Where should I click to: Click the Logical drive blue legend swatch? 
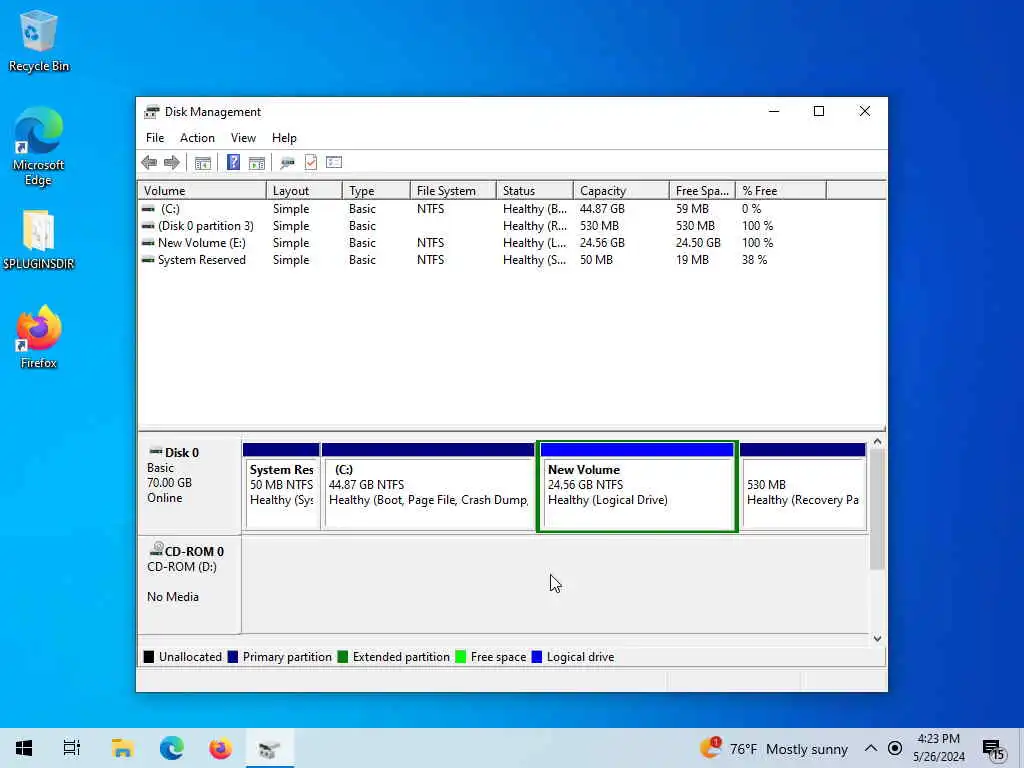[537, 657]
